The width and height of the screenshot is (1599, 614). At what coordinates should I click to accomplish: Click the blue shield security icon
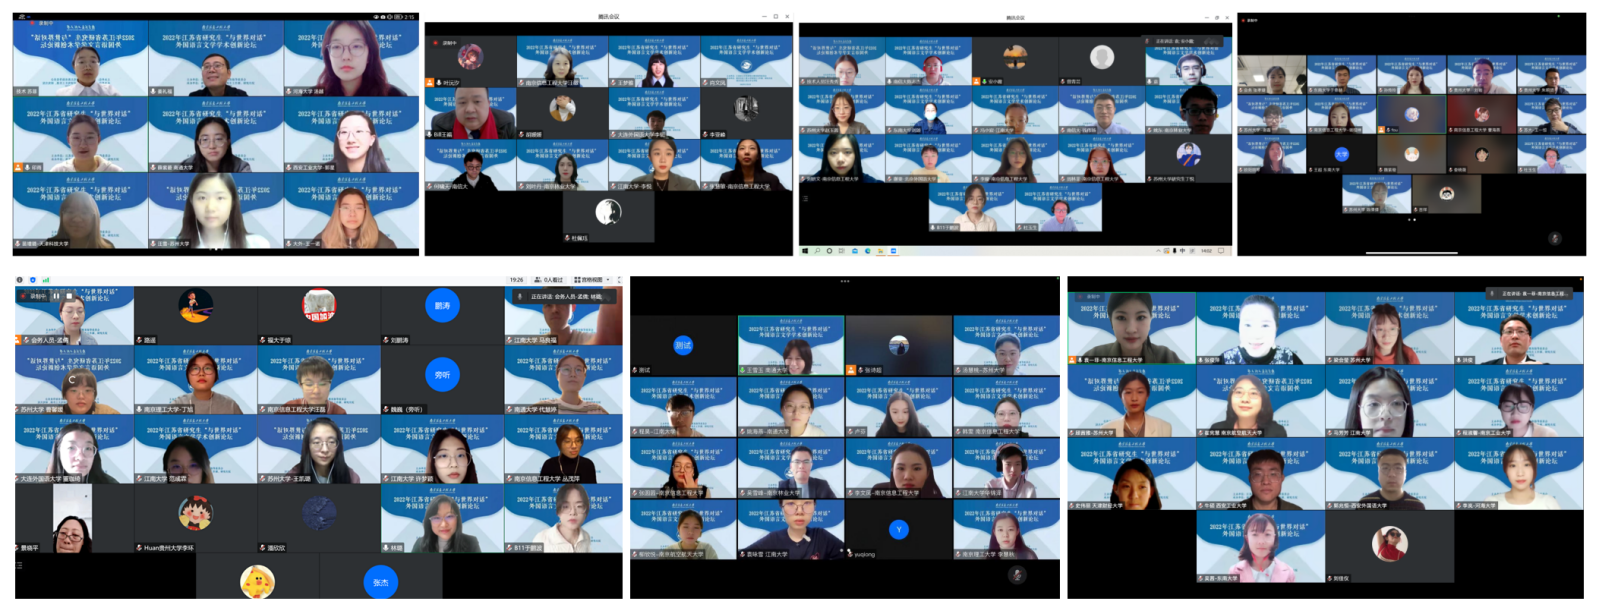33,280
